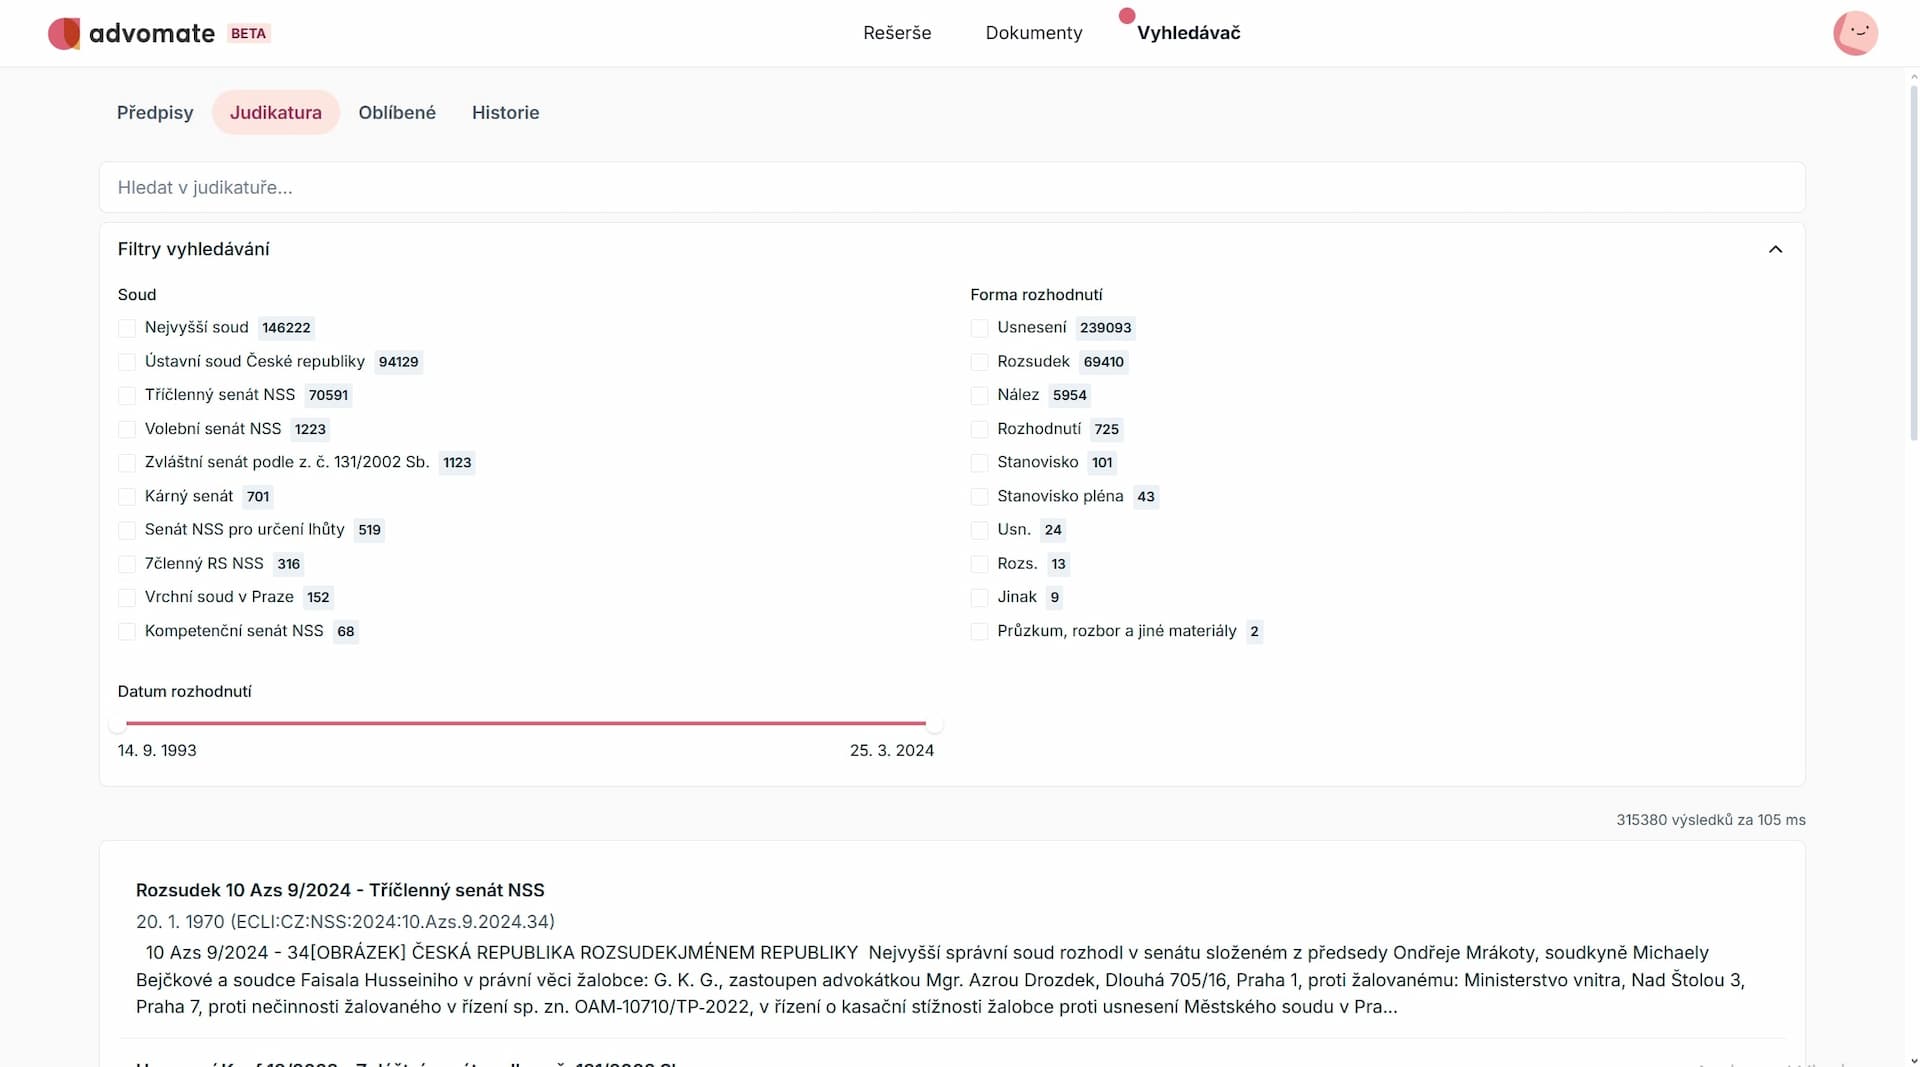Open the Rozsudek 10 Azs 9/2024 result
Image resolution: width=1920 pixels, height=1067 pixels.
click(x=340, y=890)
